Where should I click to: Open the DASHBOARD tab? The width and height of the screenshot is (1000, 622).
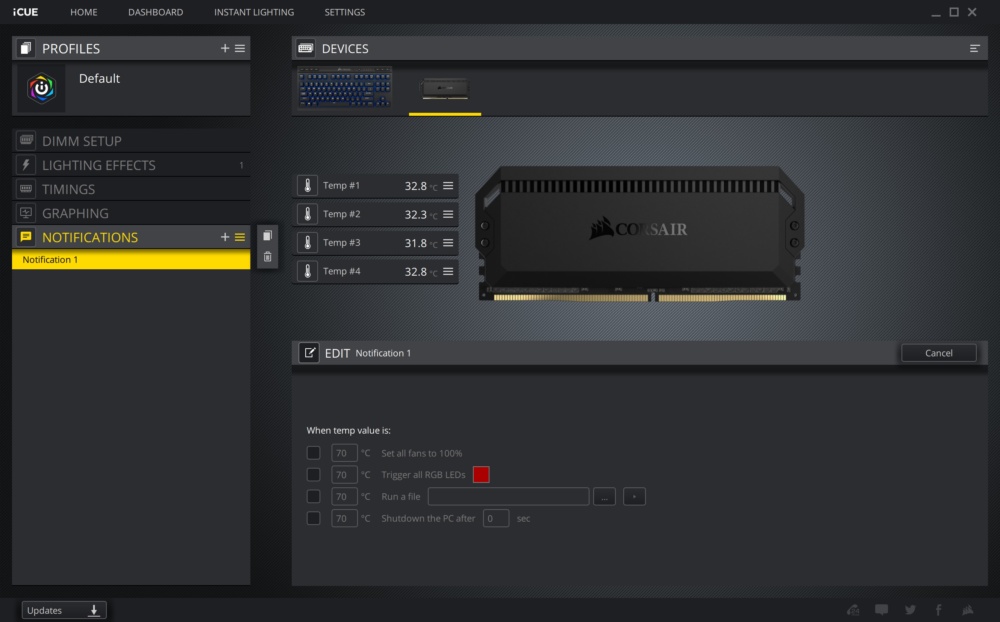click(156, 12)
